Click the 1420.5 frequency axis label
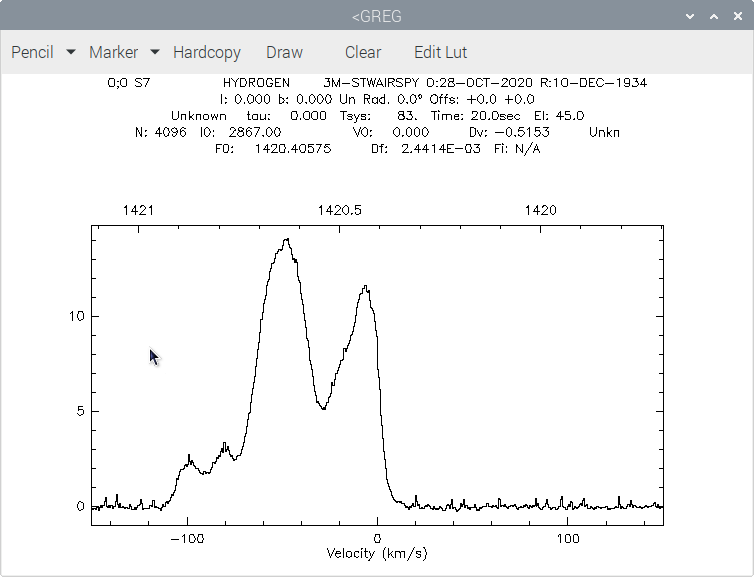This screenshot has width=754, height=577. (x=339, y=210)
